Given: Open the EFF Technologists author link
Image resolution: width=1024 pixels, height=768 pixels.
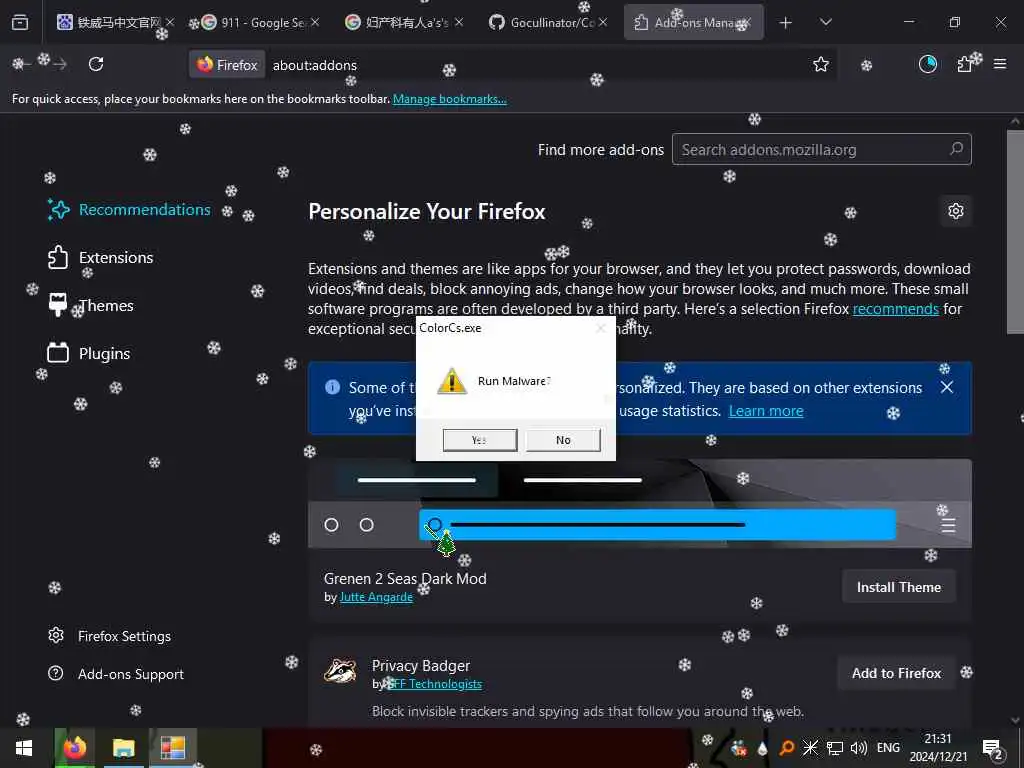Looking at the screenshot, I should tap(435, 684).
